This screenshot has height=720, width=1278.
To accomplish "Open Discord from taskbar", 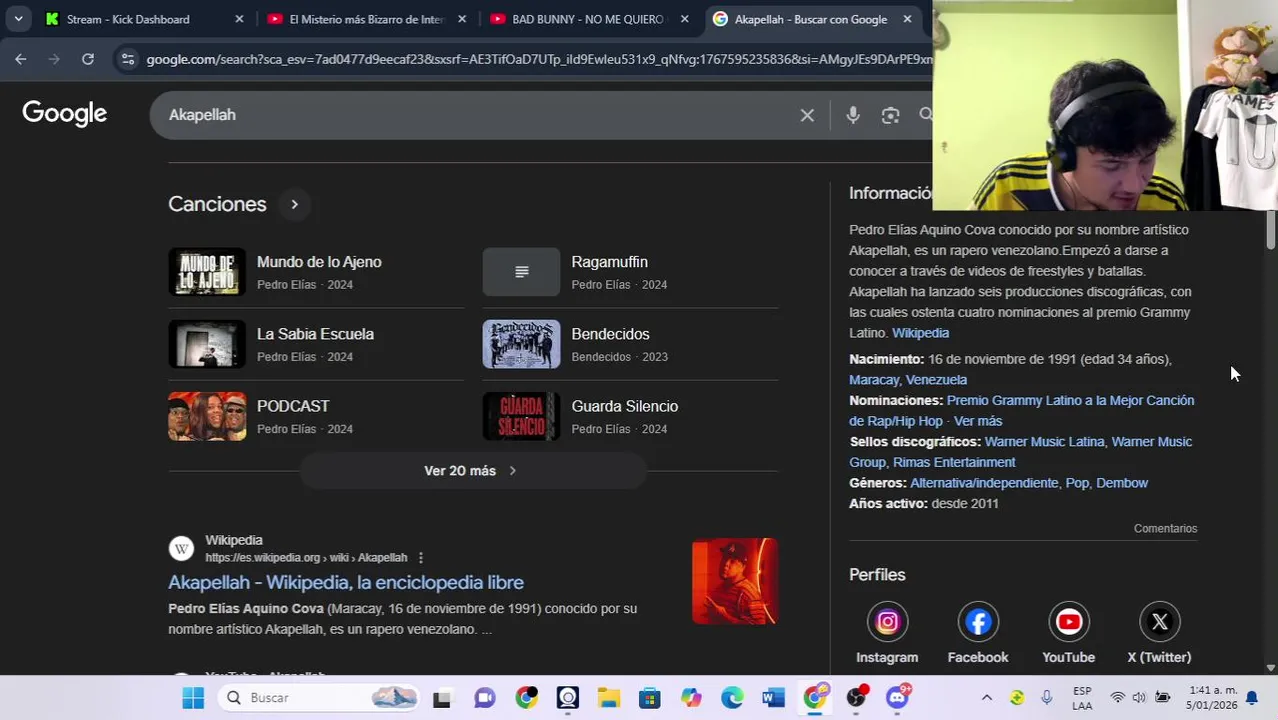I will coord(897,698).
